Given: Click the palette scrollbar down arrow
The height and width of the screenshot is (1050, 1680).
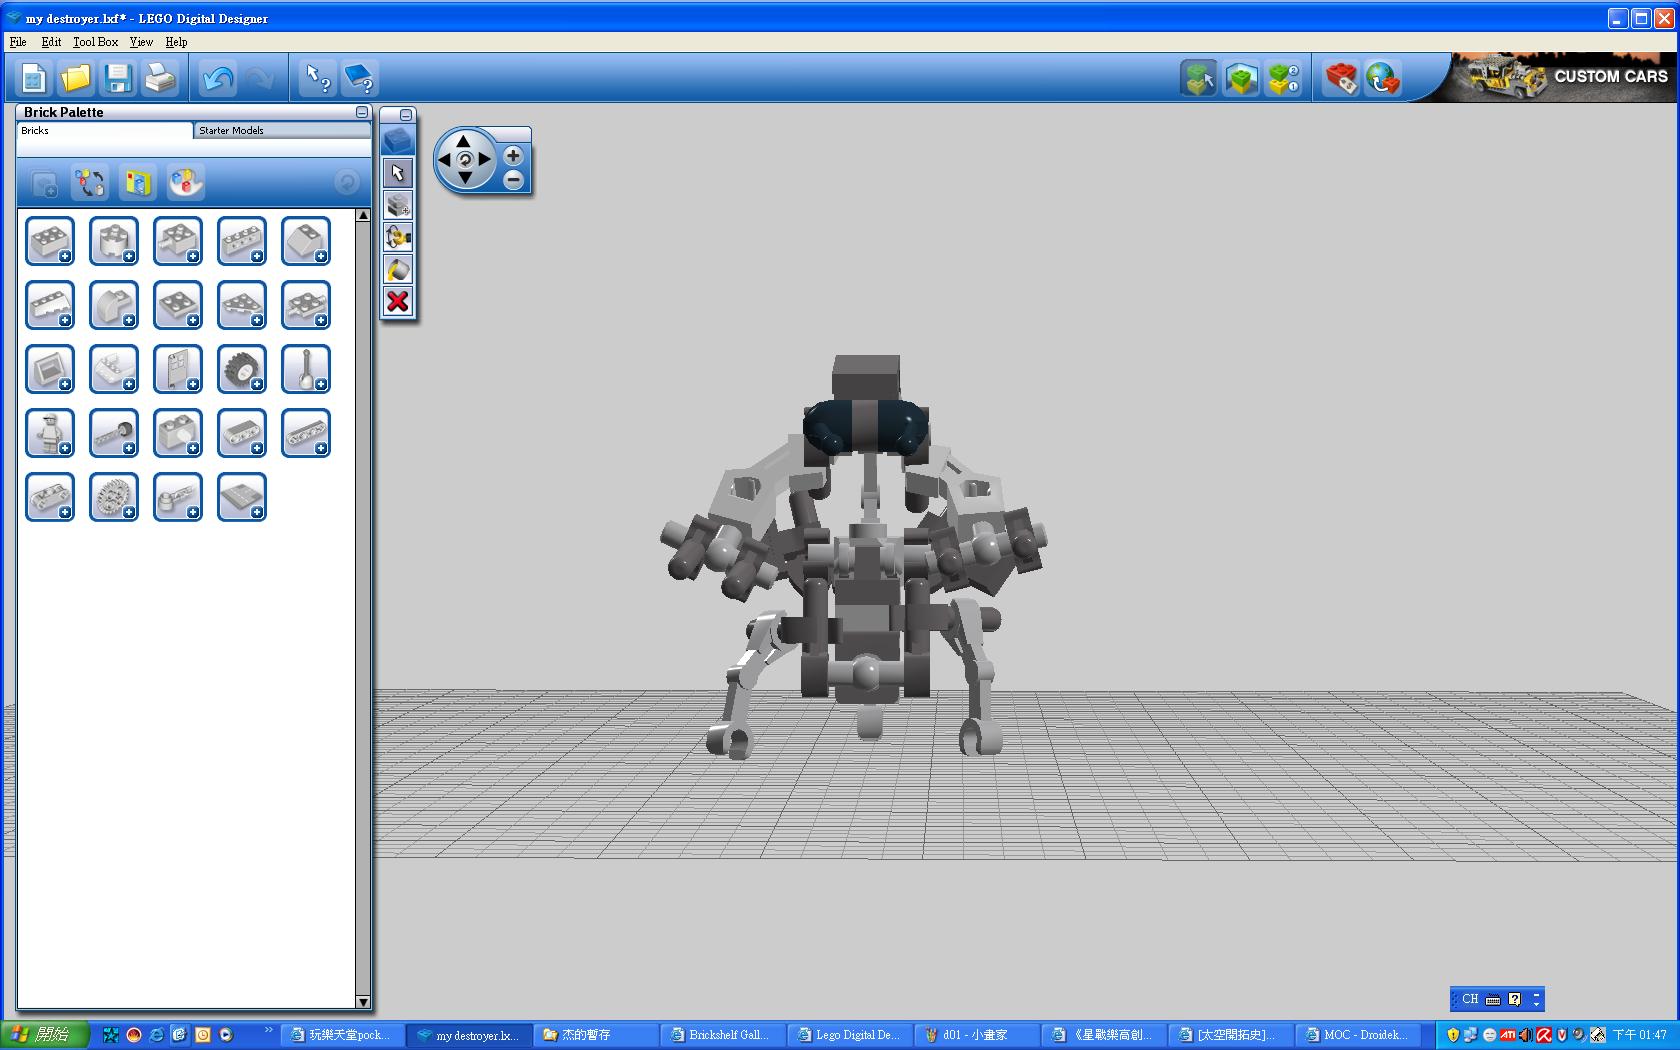Looking at the screenshot, I should click(363, 1001).
